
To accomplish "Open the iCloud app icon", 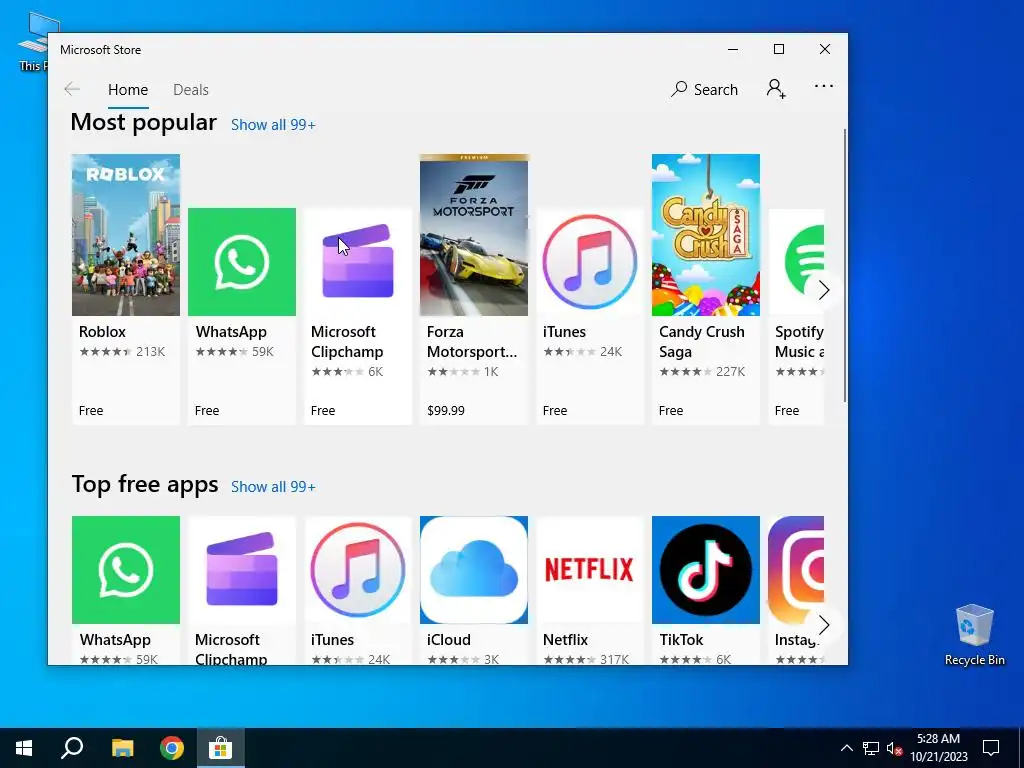I will [473, 570].
